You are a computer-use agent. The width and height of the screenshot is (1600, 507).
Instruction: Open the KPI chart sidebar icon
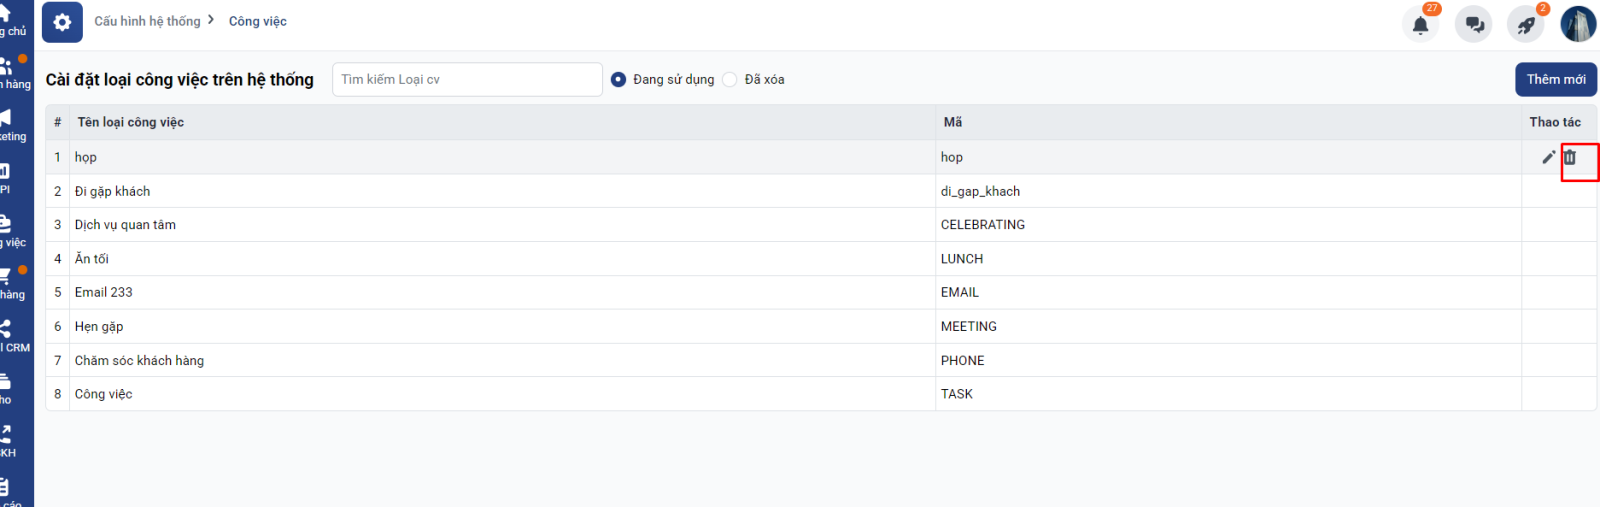click(6, 172)
